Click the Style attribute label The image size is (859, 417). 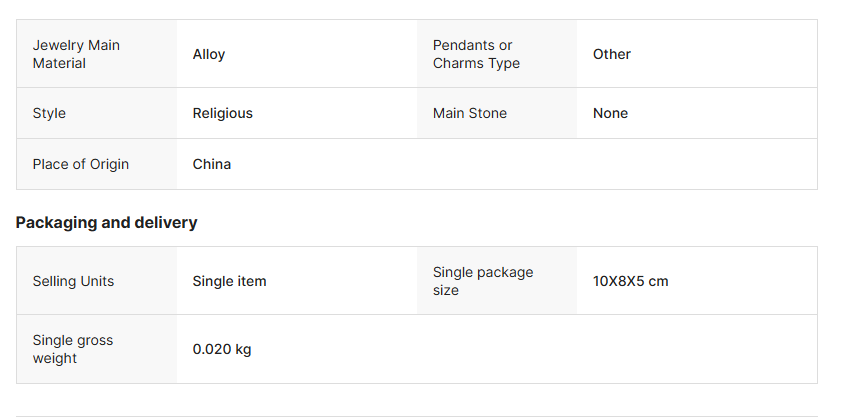[49, 113]
